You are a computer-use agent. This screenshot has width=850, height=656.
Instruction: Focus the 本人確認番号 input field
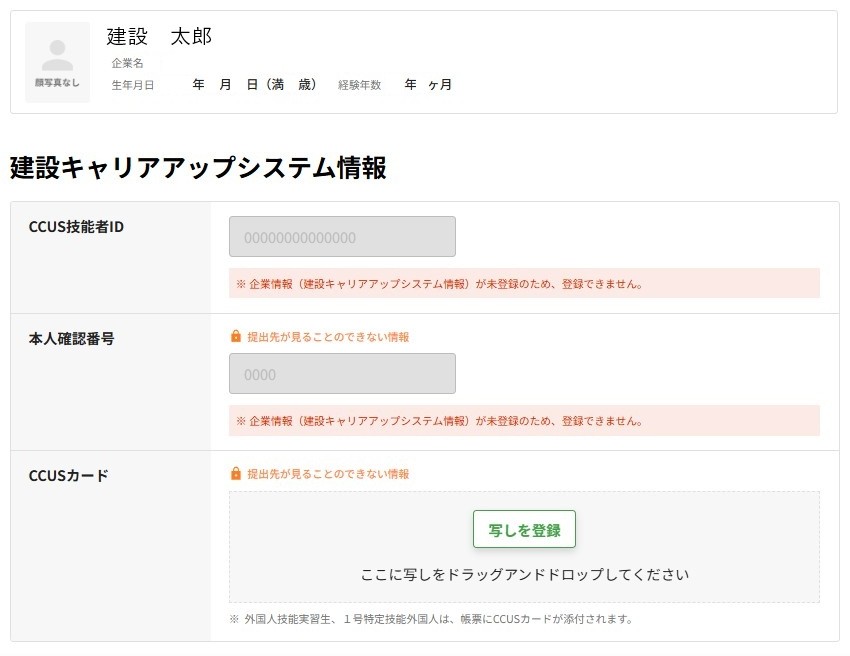pos(342,374)
